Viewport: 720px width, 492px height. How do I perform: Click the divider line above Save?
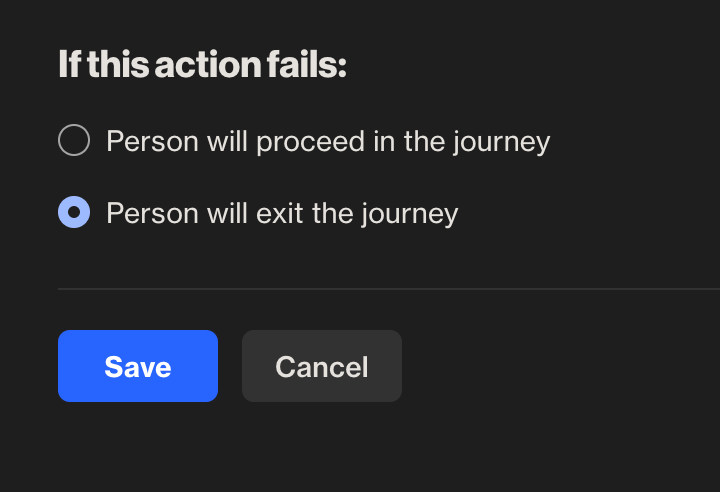click(388, 289)
